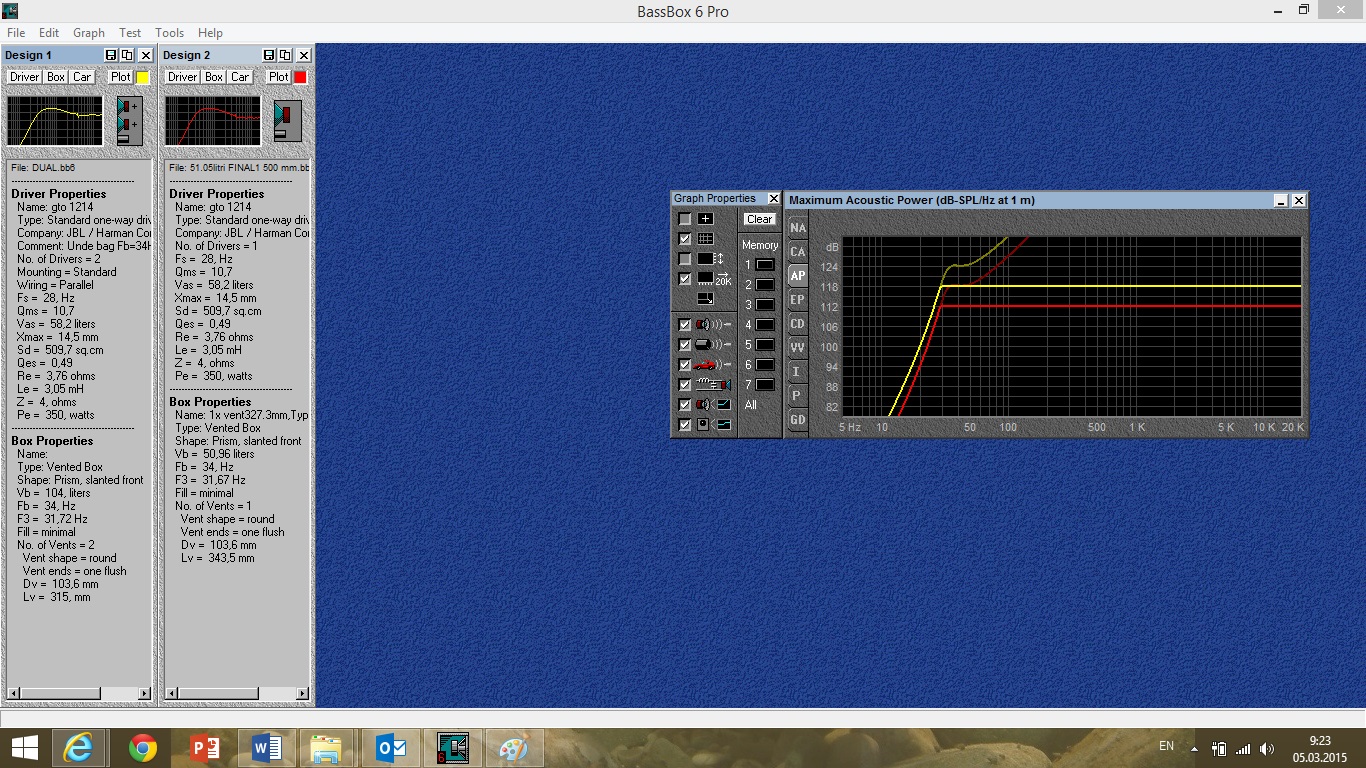Click the duplicate icon for Design 2

point(286,55)
